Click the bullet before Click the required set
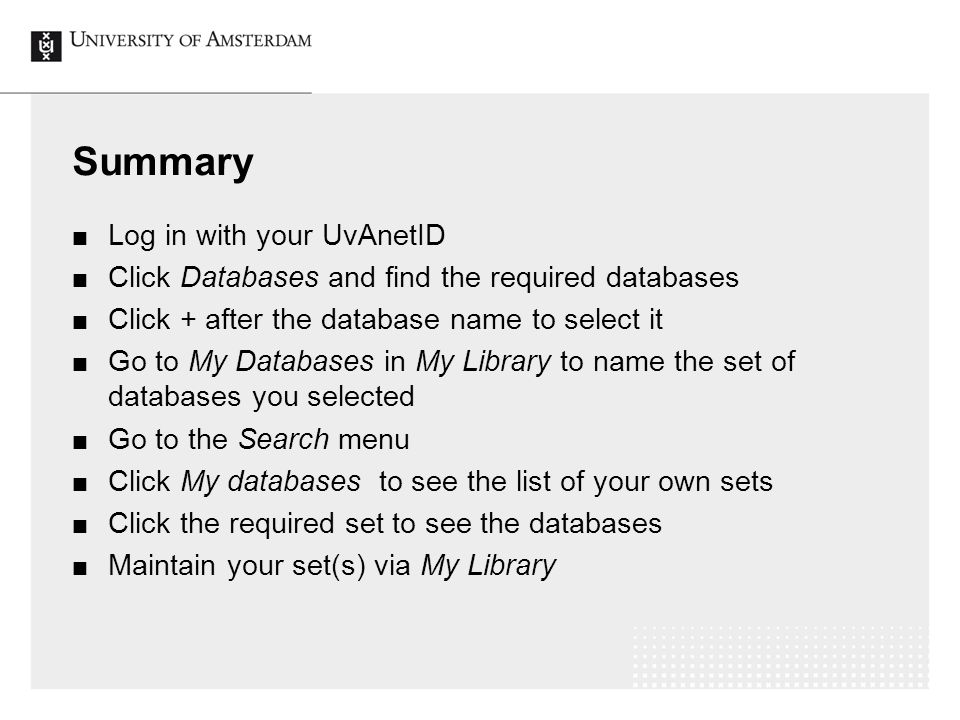The image size is (960, 720). click(80, 526)
